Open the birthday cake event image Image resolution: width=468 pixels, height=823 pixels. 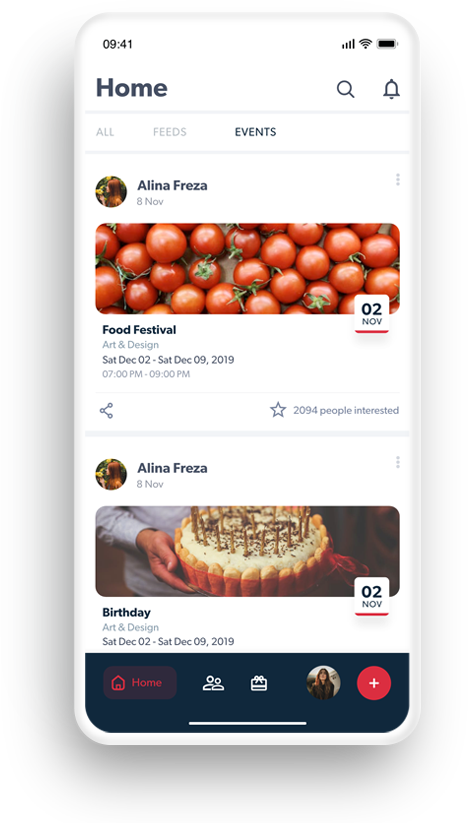pos(247,551)
